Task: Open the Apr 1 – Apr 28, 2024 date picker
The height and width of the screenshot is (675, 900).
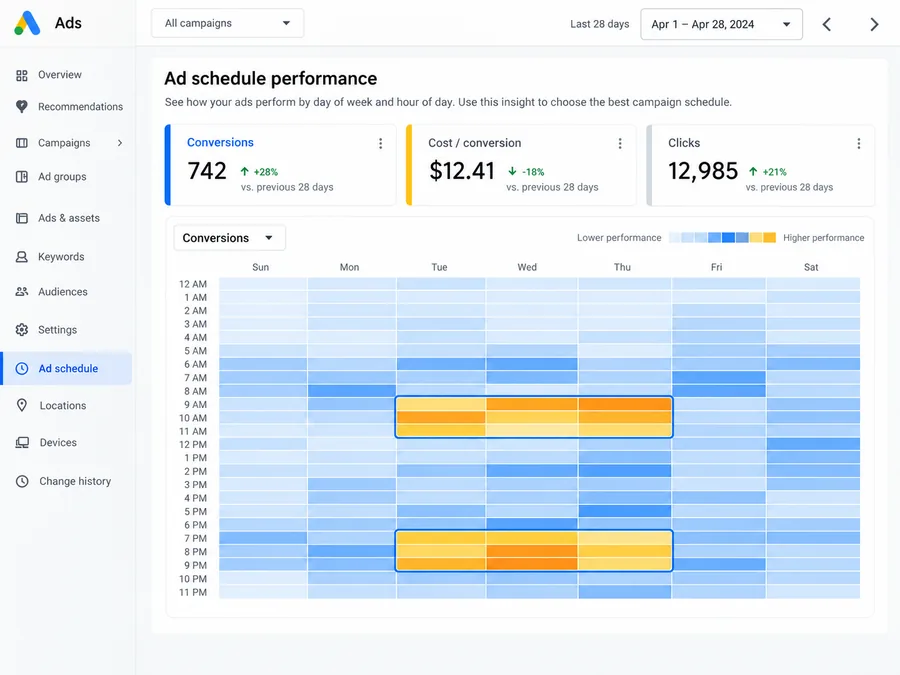Action: tap(721, 24)
